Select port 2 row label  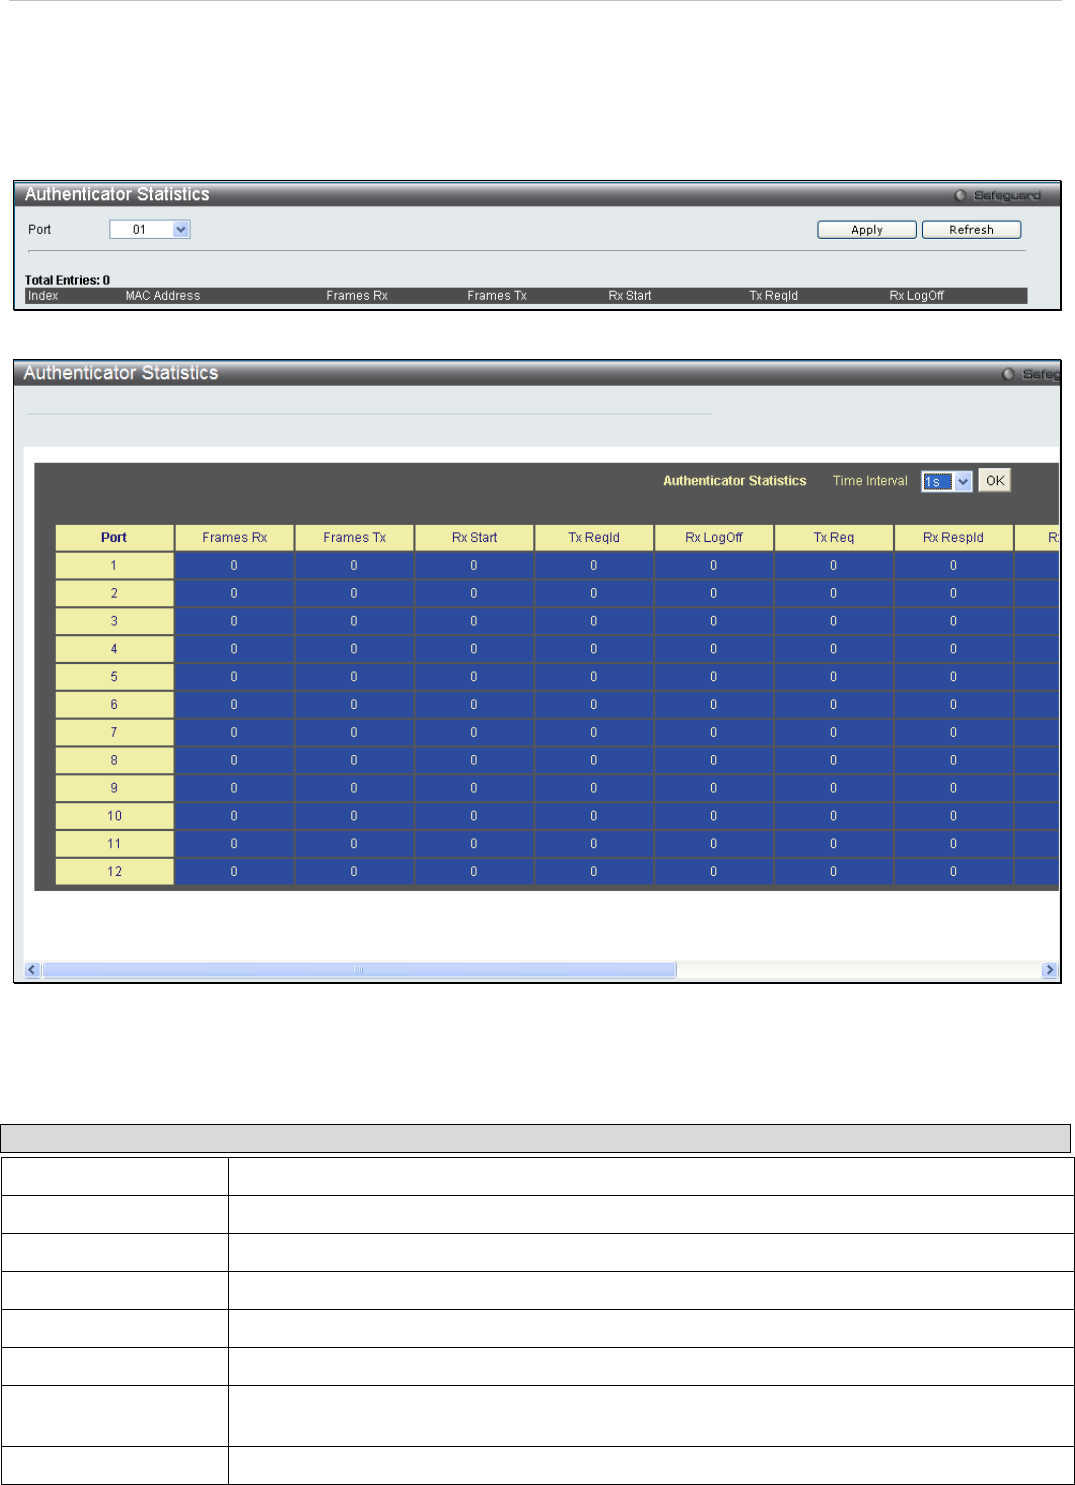click(114, 594)
